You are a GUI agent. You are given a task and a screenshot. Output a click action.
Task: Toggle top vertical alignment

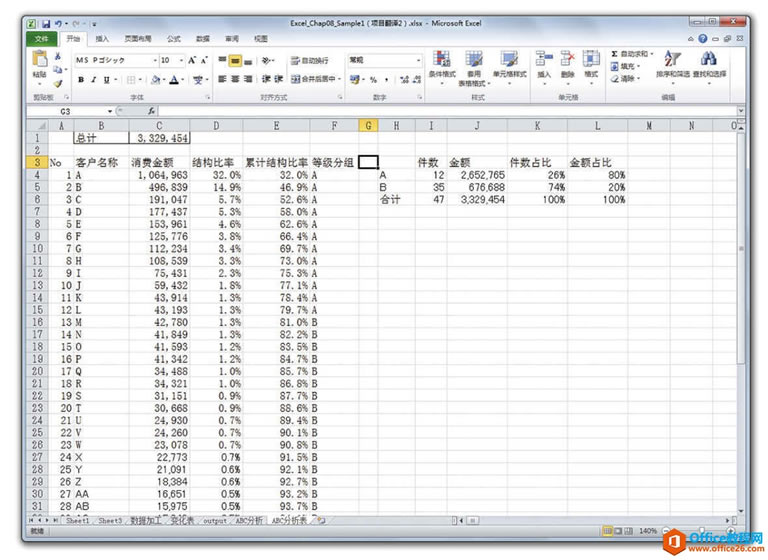point(222,60)
